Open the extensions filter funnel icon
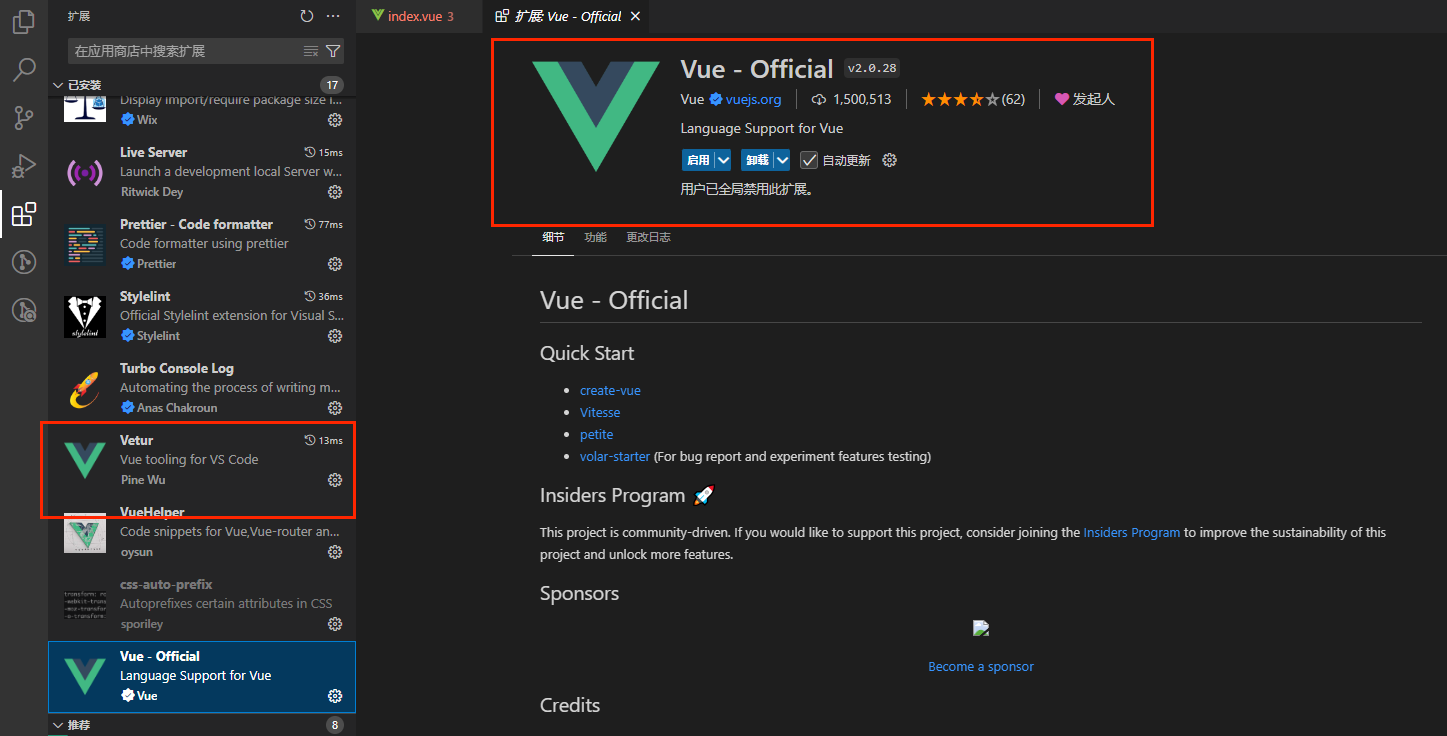 coord(333,49)
